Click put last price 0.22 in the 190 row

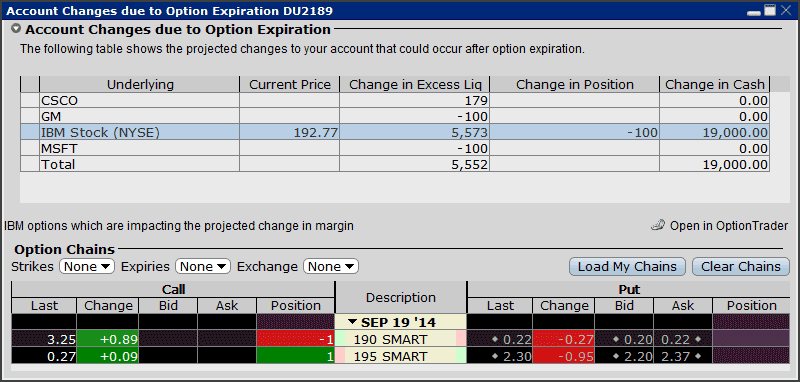point(499,339)
